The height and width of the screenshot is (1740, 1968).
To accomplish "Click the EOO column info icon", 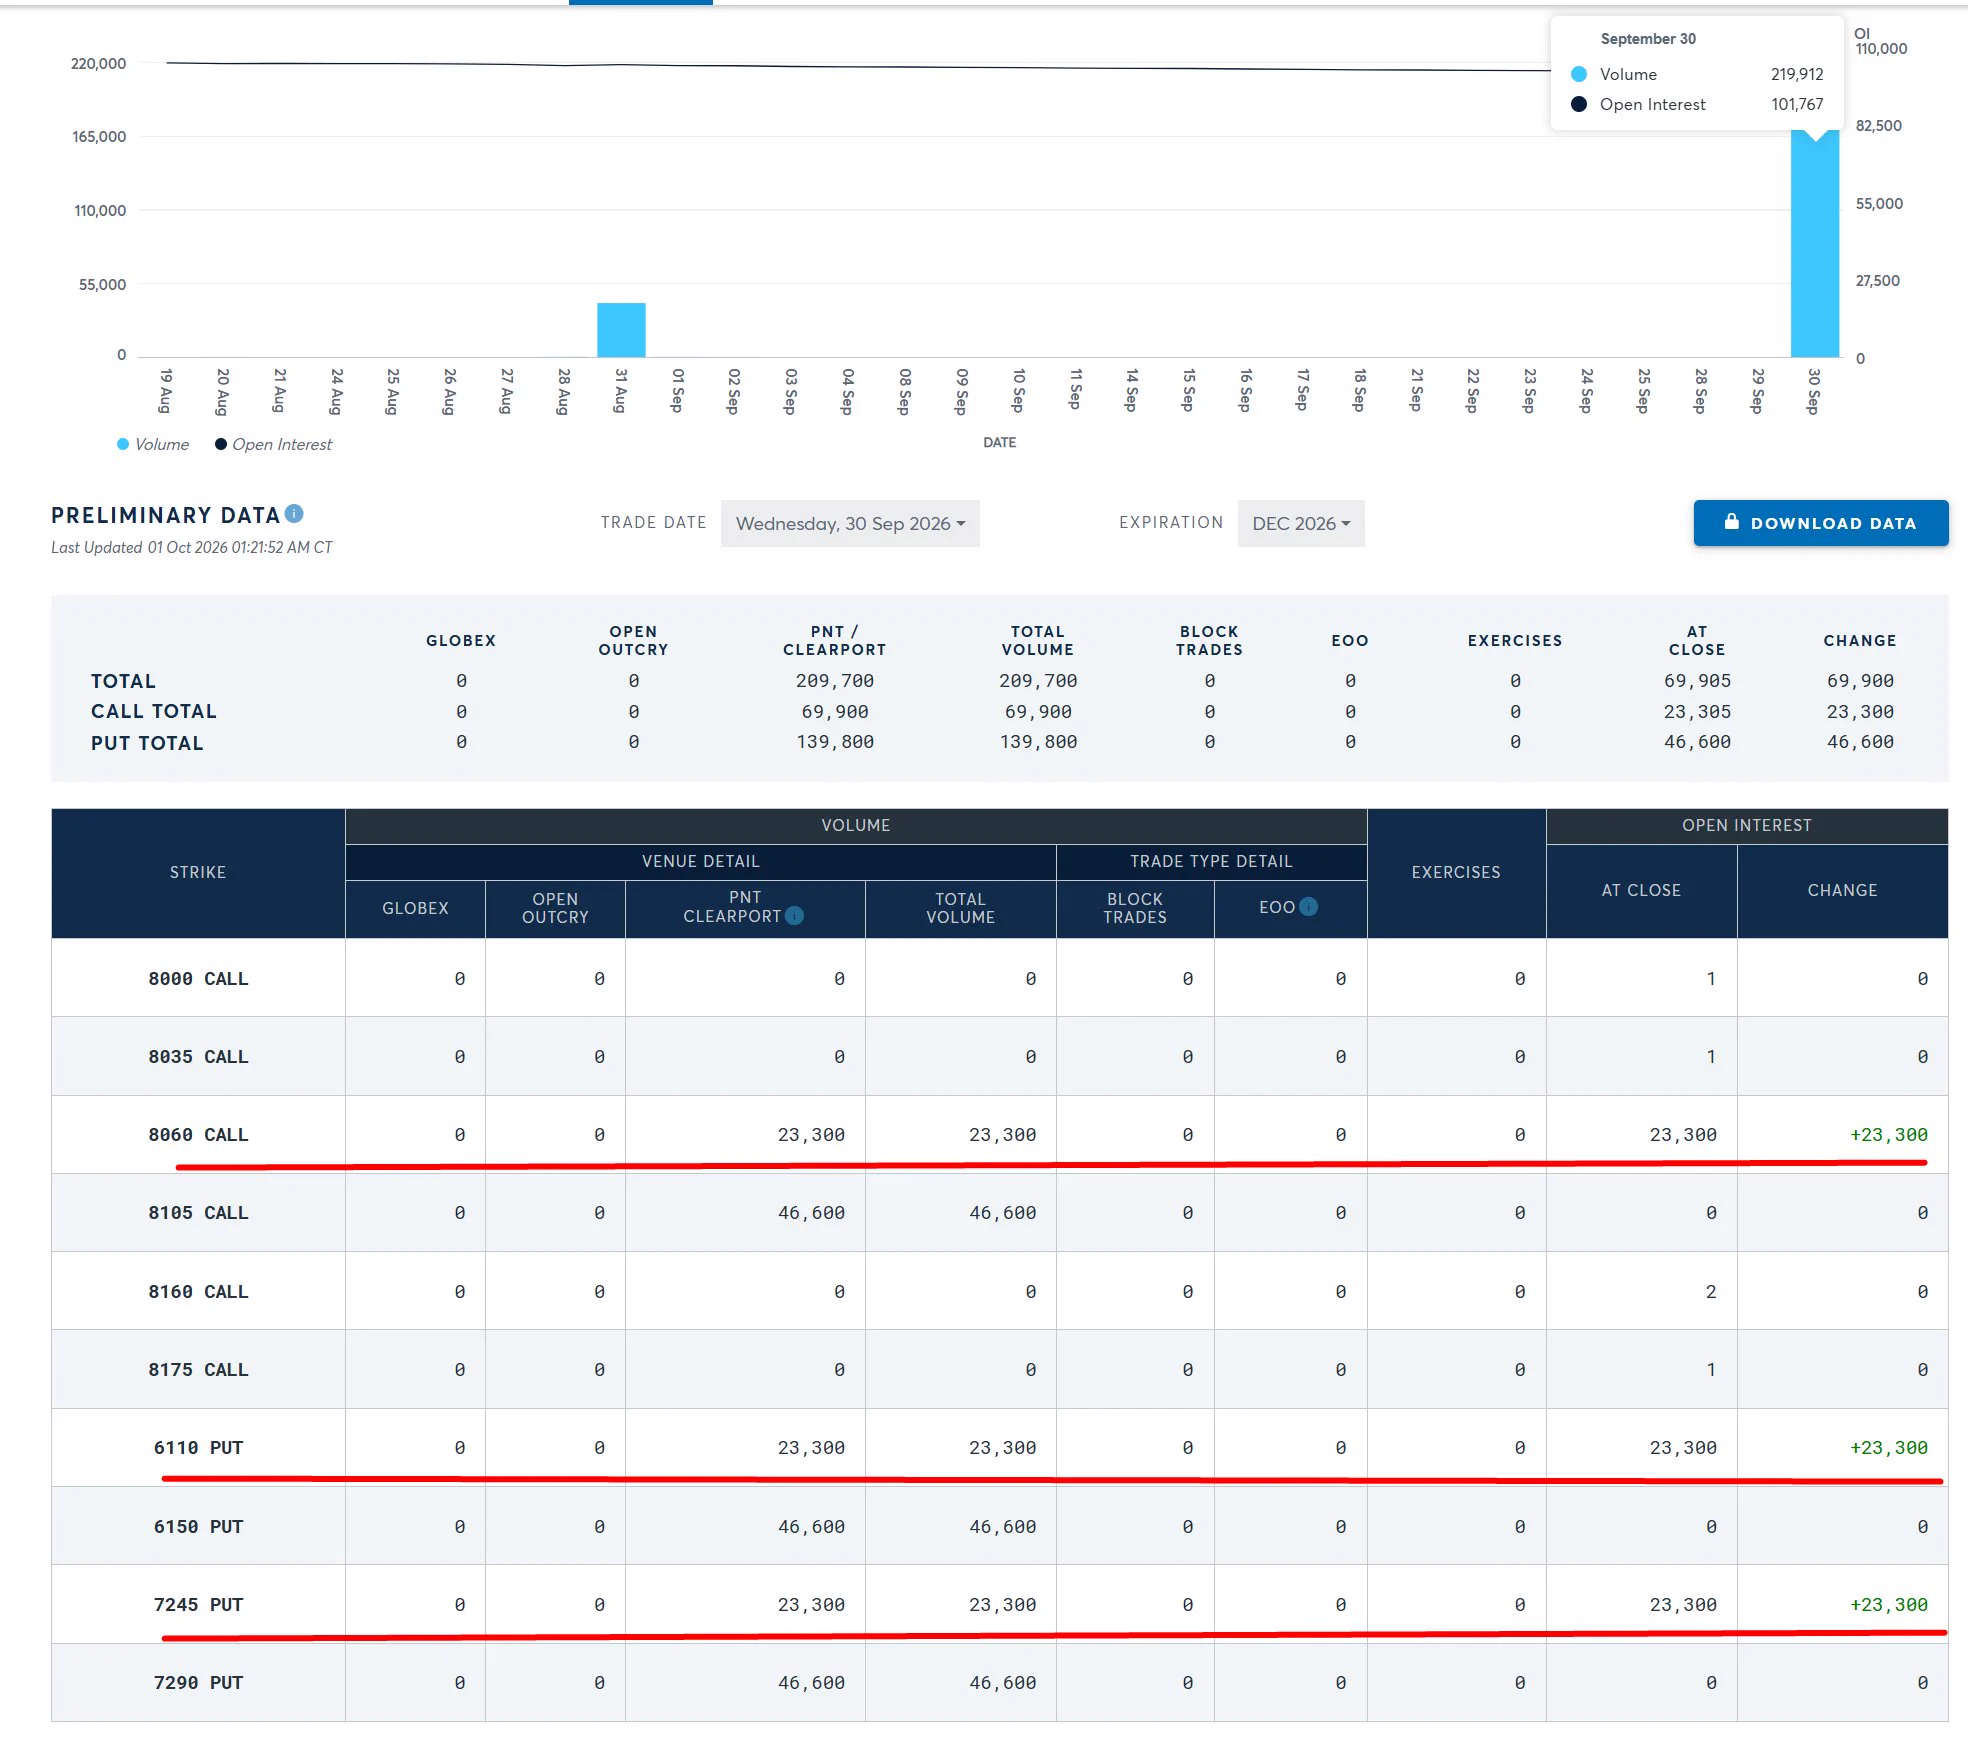I will click(1308, 906).
